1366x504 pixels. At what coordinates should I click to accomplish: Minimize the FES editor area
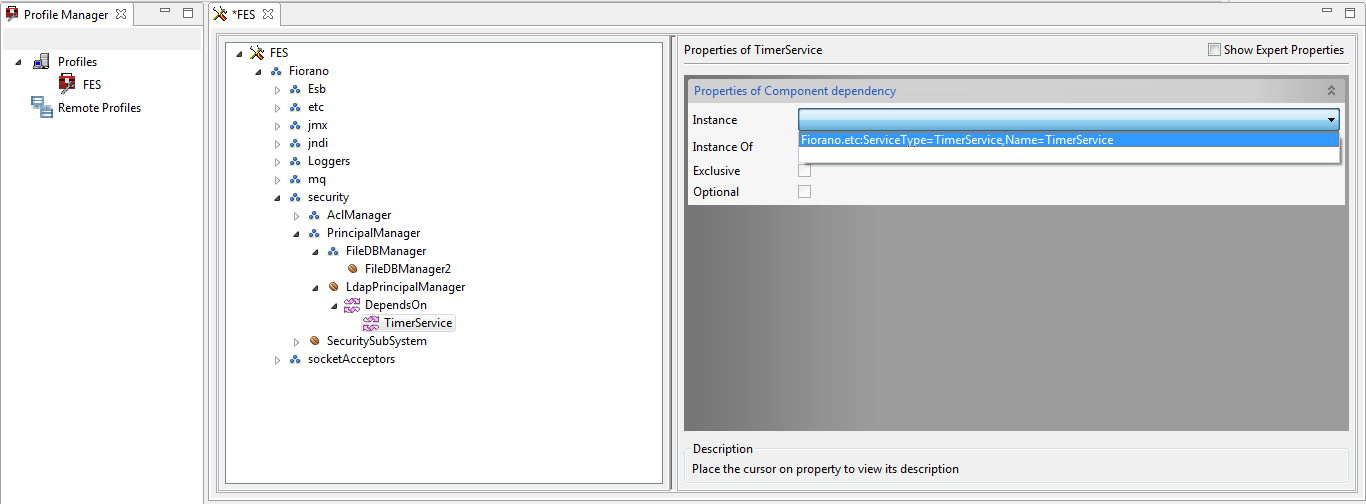tap(1327, 12)
